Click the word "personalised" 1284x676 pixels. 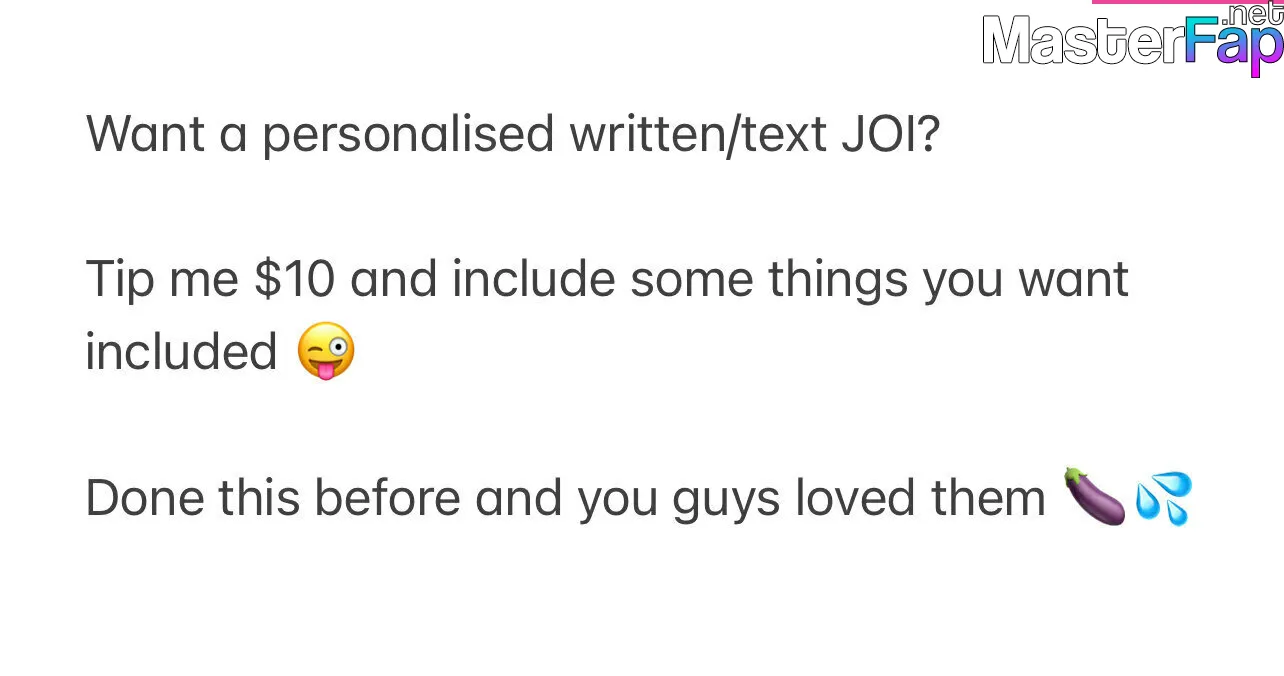pos(408,136)
